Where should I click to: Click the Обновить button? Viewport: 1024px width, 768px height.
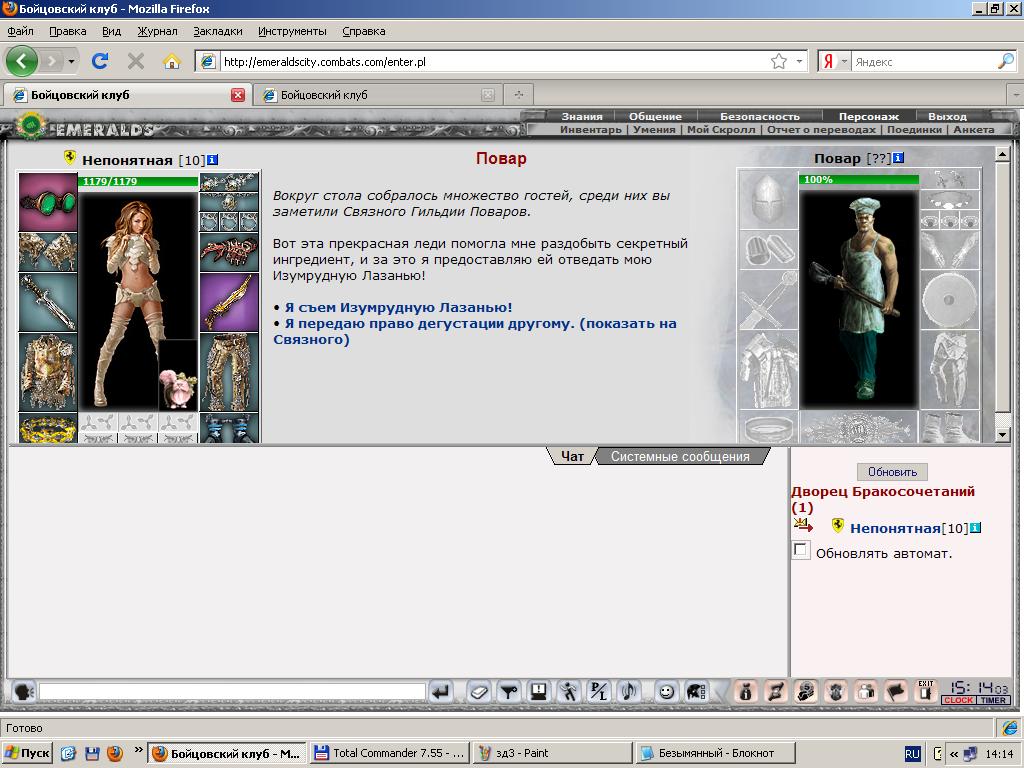892,472
